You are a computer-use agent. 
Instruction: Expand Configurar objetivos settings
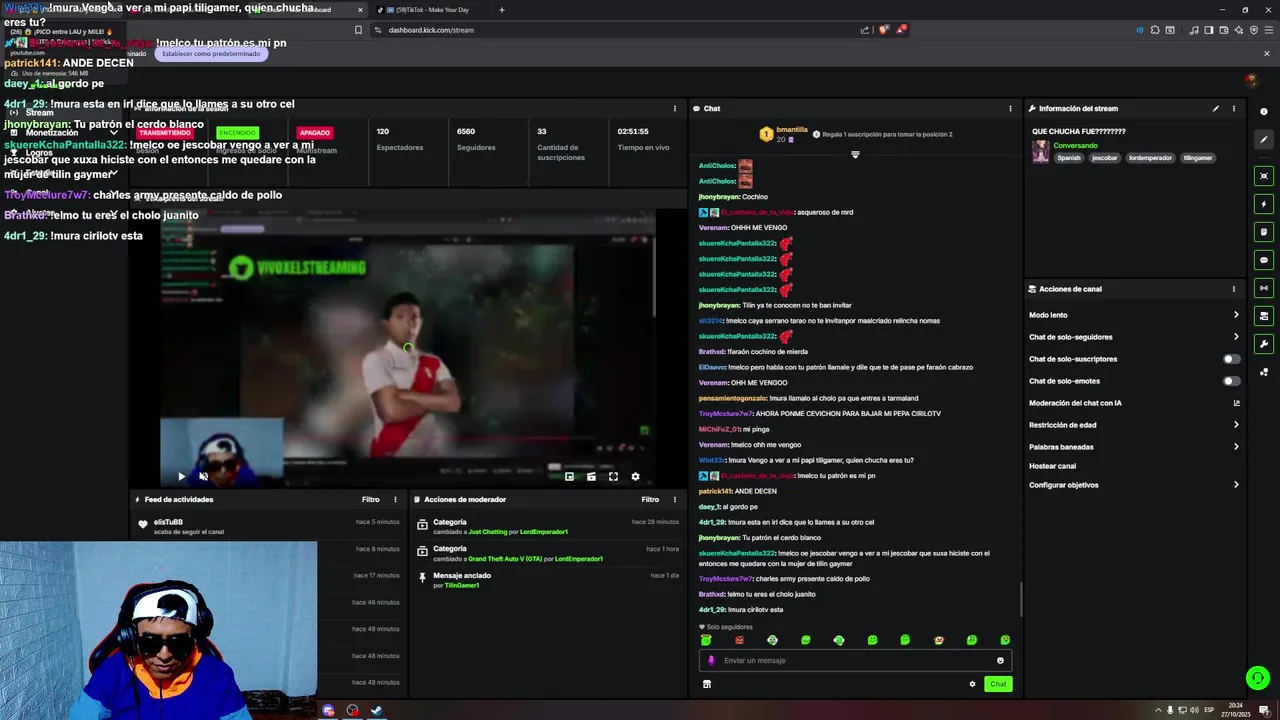(x=1135, y=485)
